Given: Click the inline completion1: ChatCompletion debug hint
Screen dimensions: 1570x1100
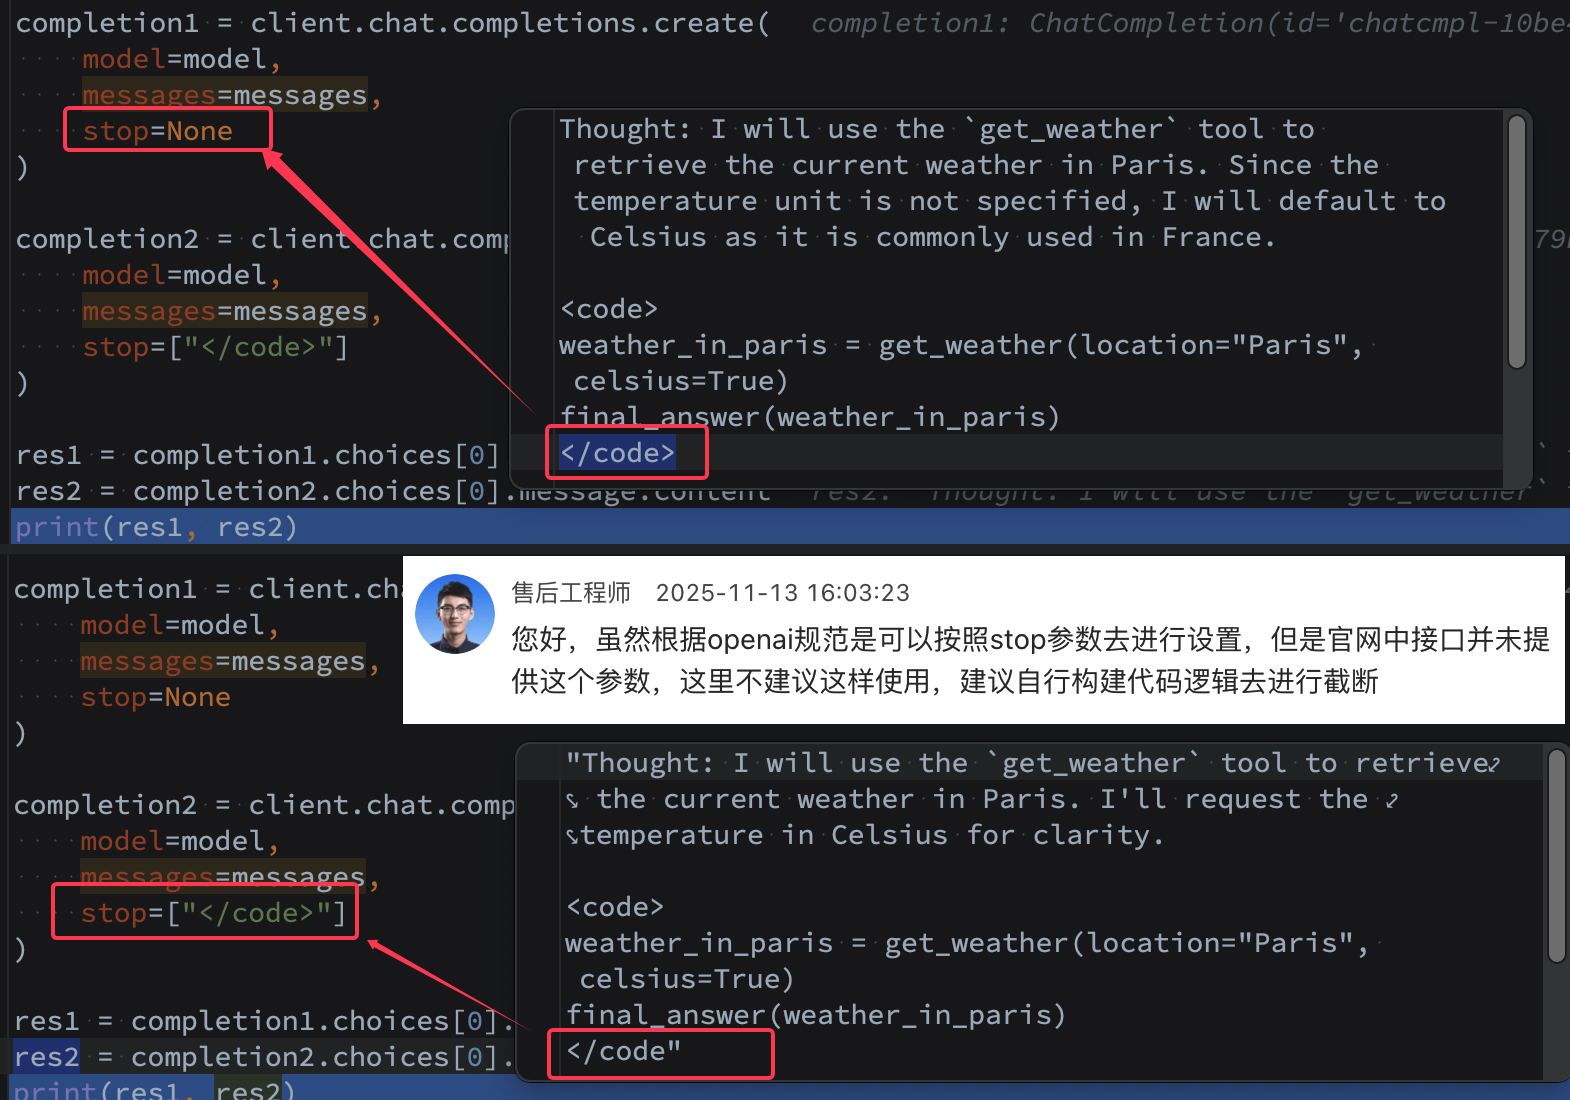Looking at the screenshot, I should 1190,23.
